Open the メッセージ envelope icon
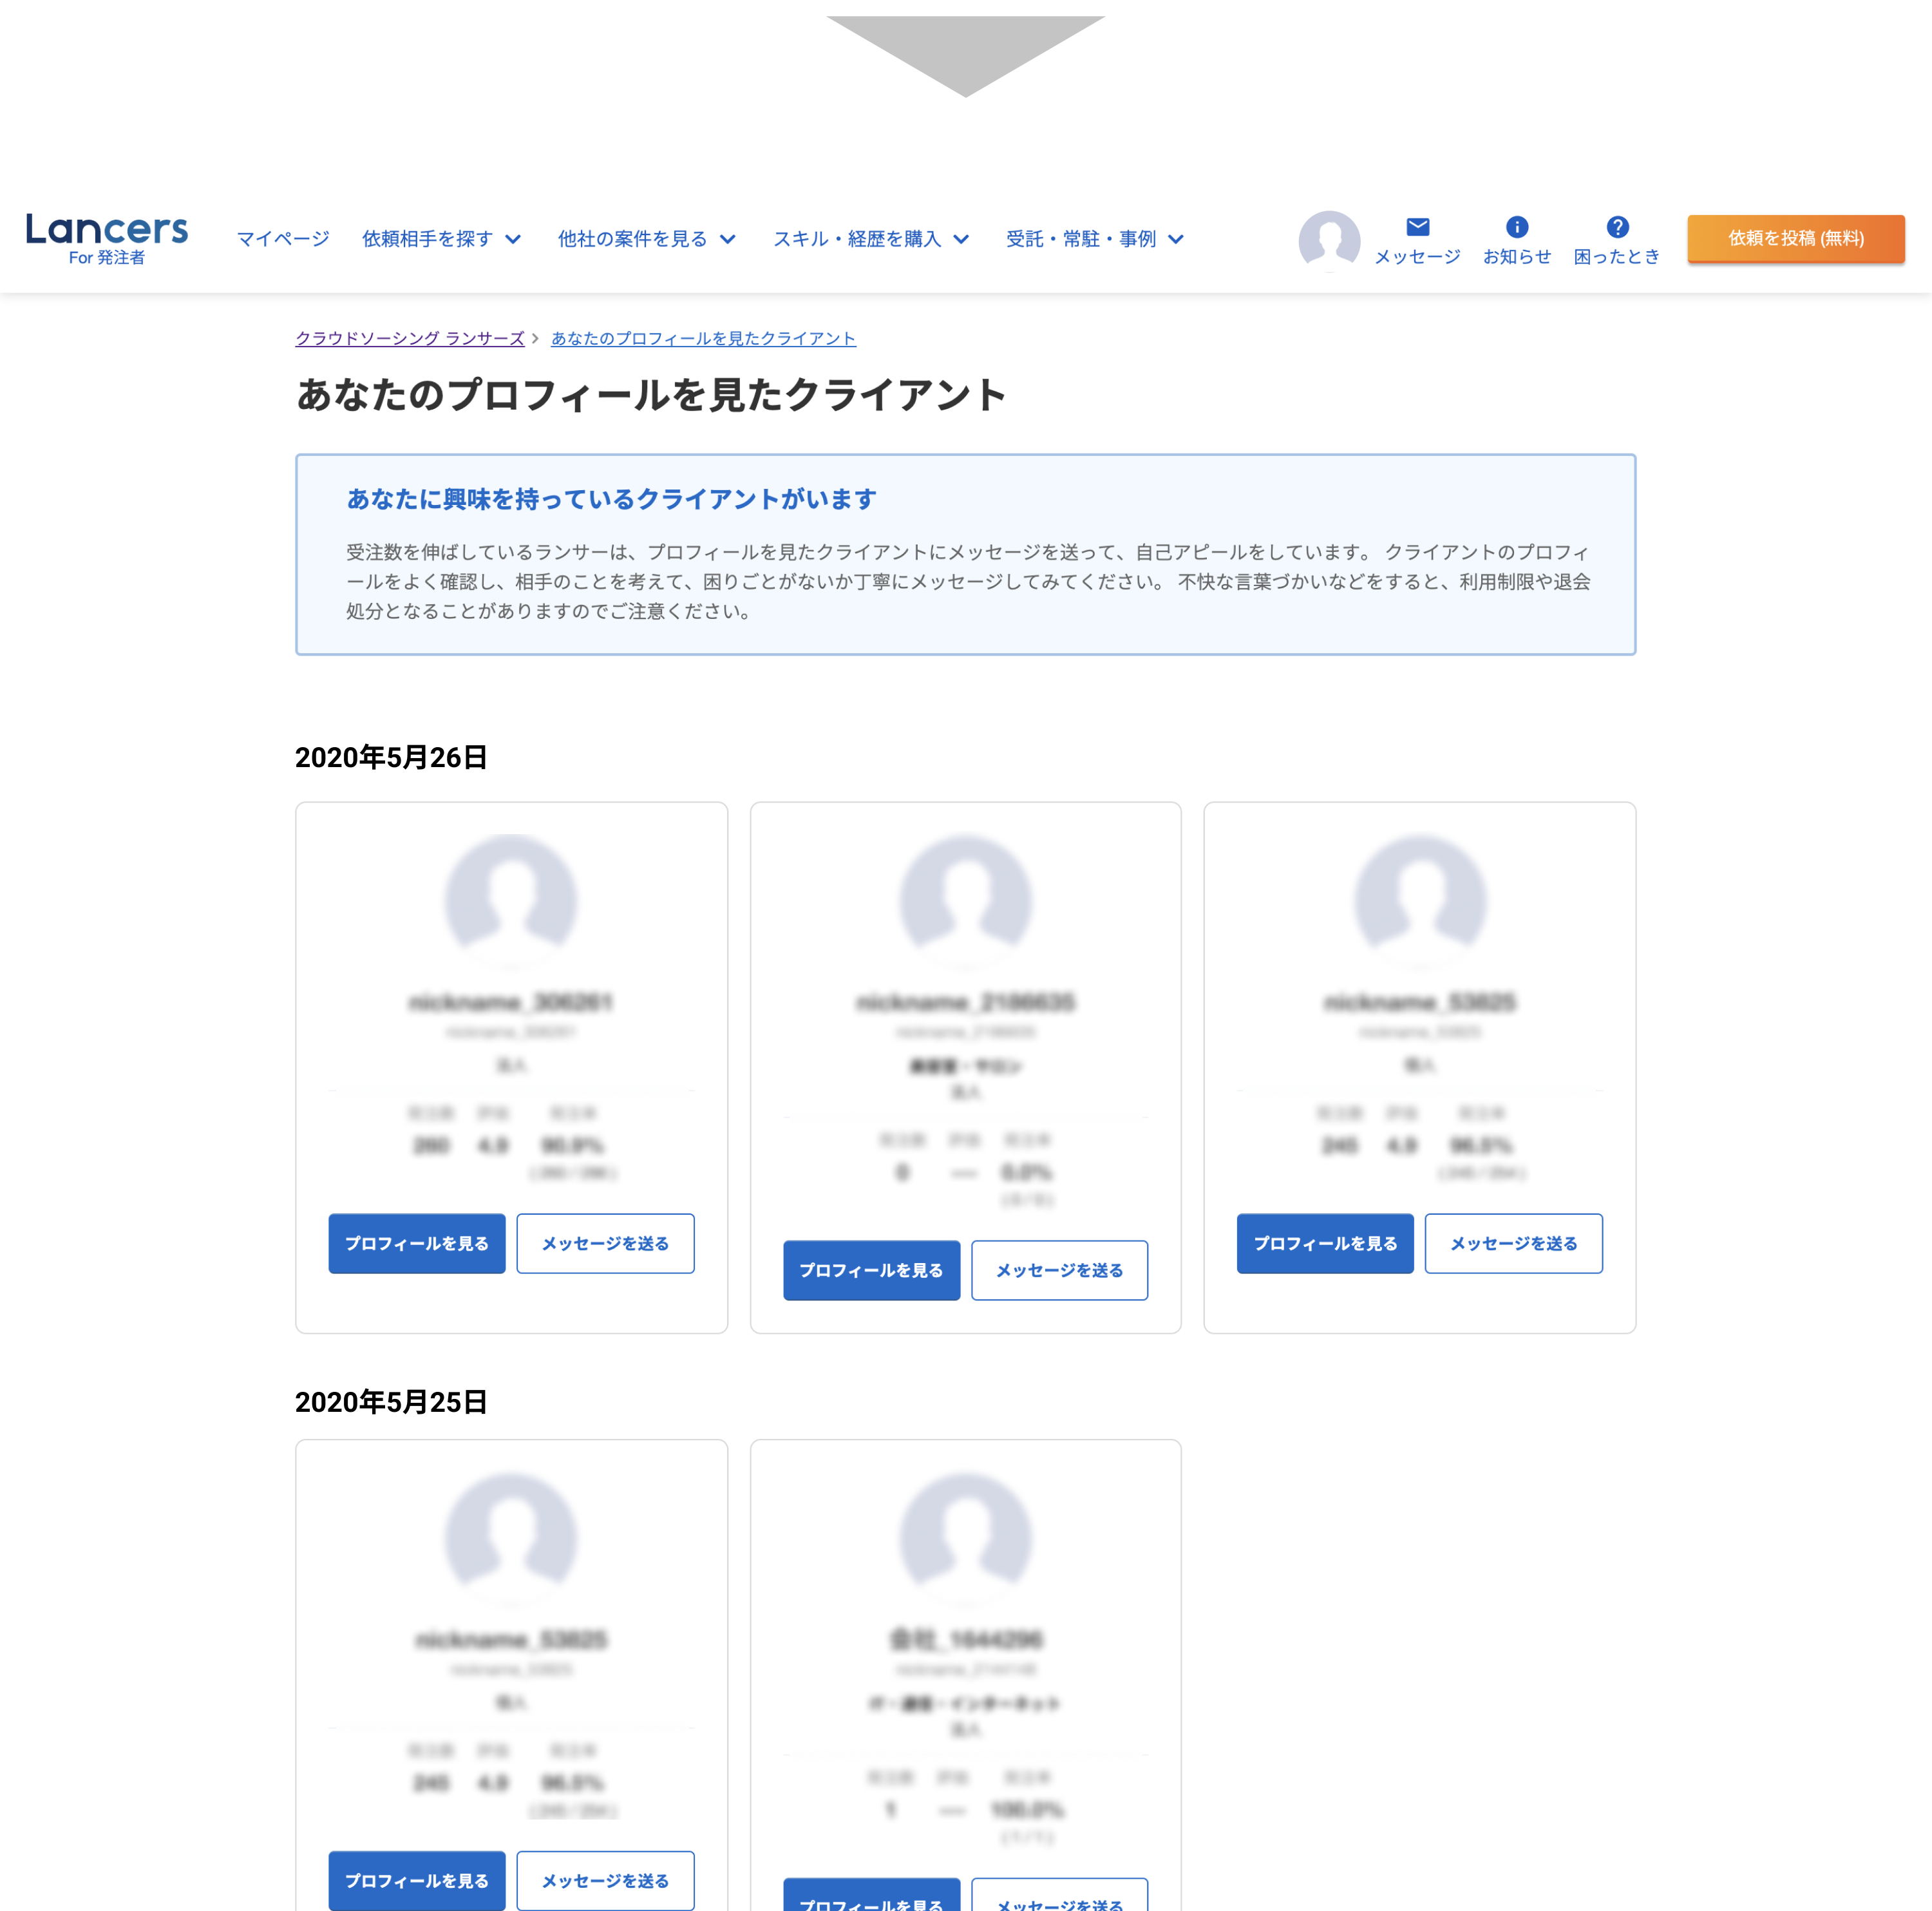This screenshot has height=1911, width=1932. click(1417, 227)
